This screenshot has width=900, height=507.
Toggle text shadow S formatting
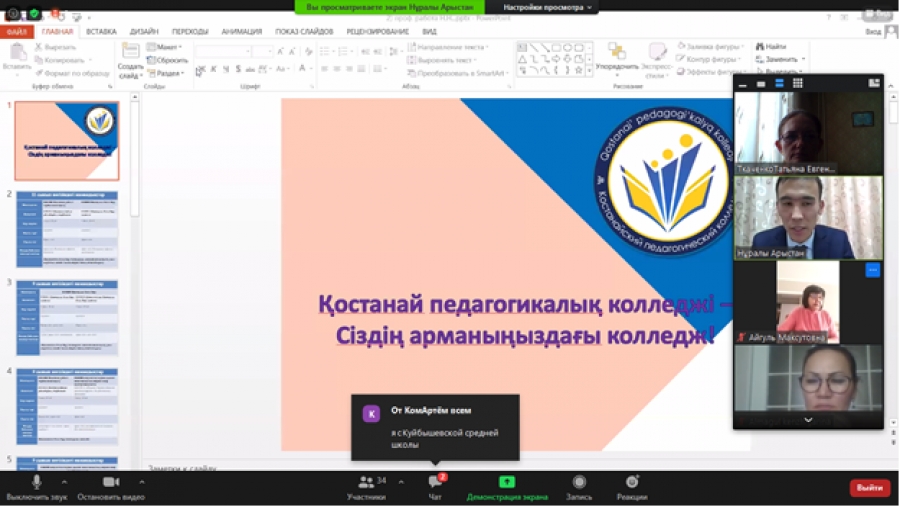(238, 69)
